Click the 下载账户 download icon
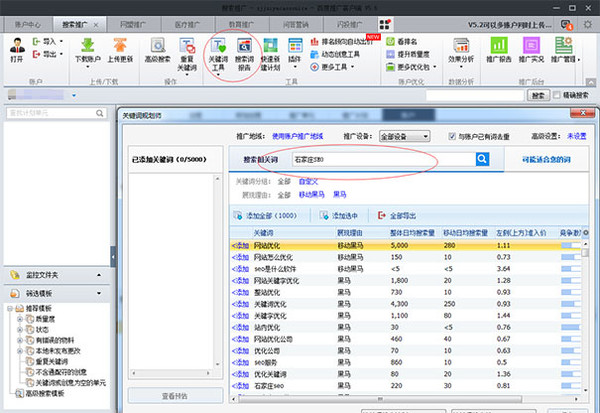 [88, 45]
